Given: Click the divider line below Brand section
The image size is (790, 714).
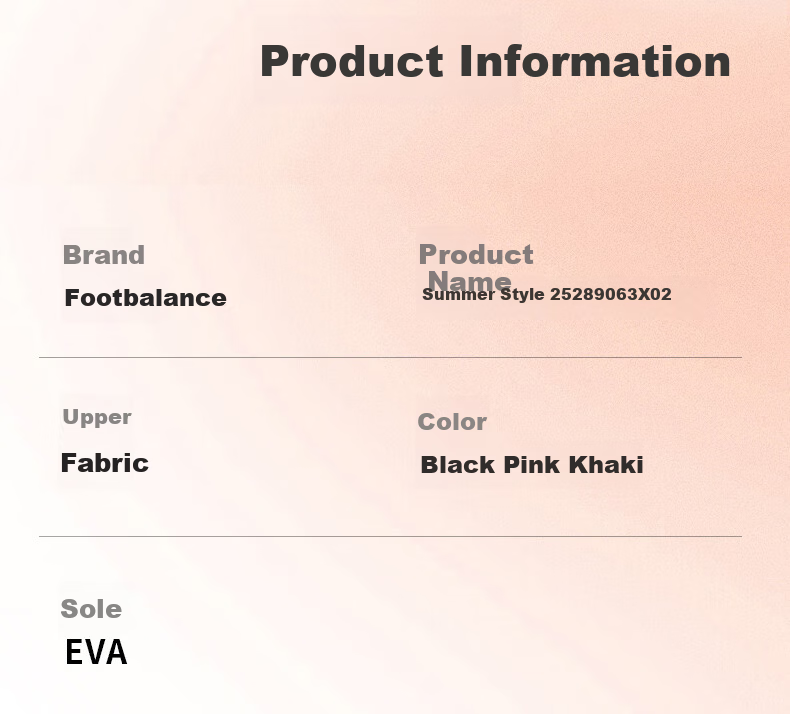Looking at the screenshot, I should [390, 357].
